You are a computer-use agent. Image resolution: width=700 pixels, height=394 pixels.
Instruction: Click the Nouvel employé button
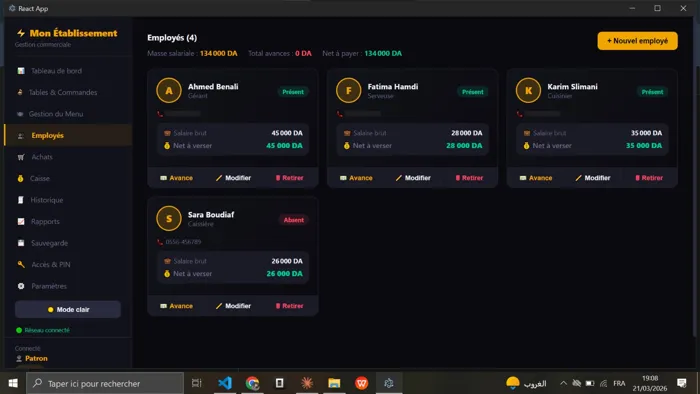(x=637, y=41)
